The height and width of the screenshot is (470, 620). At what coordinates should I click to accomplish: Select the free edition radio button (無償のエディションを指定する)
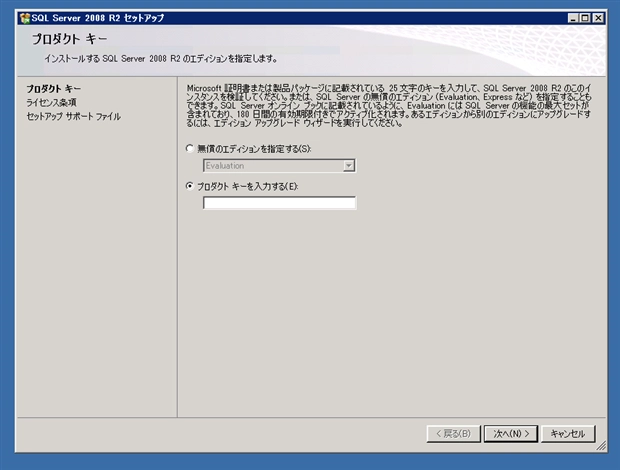[x=190, y=149]
